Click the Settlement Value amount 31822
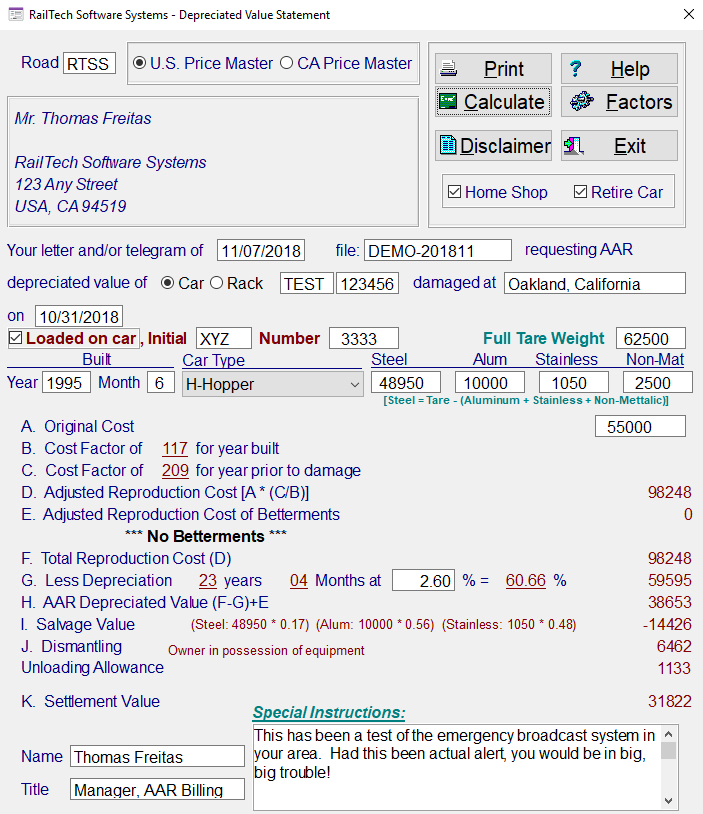 (670, 701)
